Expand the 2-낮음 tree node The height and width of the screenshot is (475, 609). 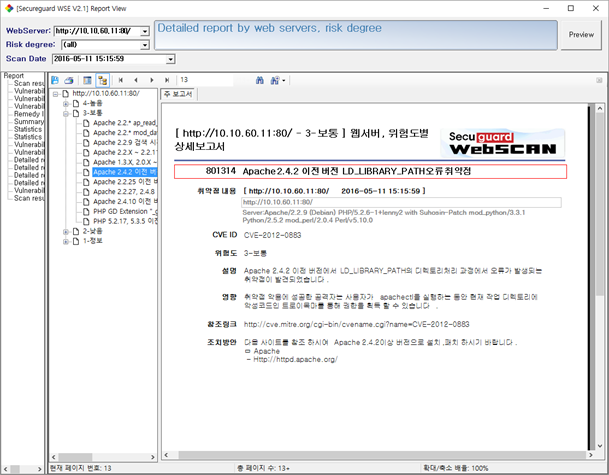click(x=66, y=231)
